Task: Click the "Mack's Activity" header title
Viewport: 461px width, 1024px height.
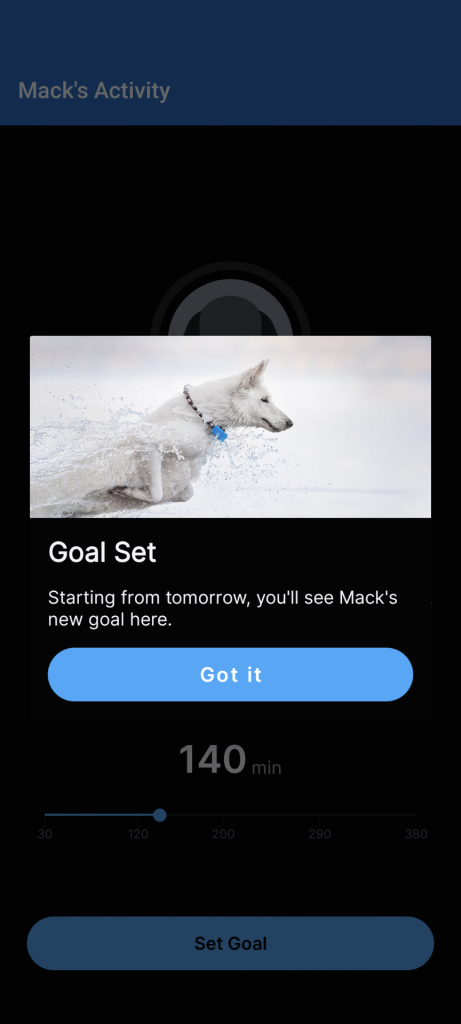Action: (94, 90)
